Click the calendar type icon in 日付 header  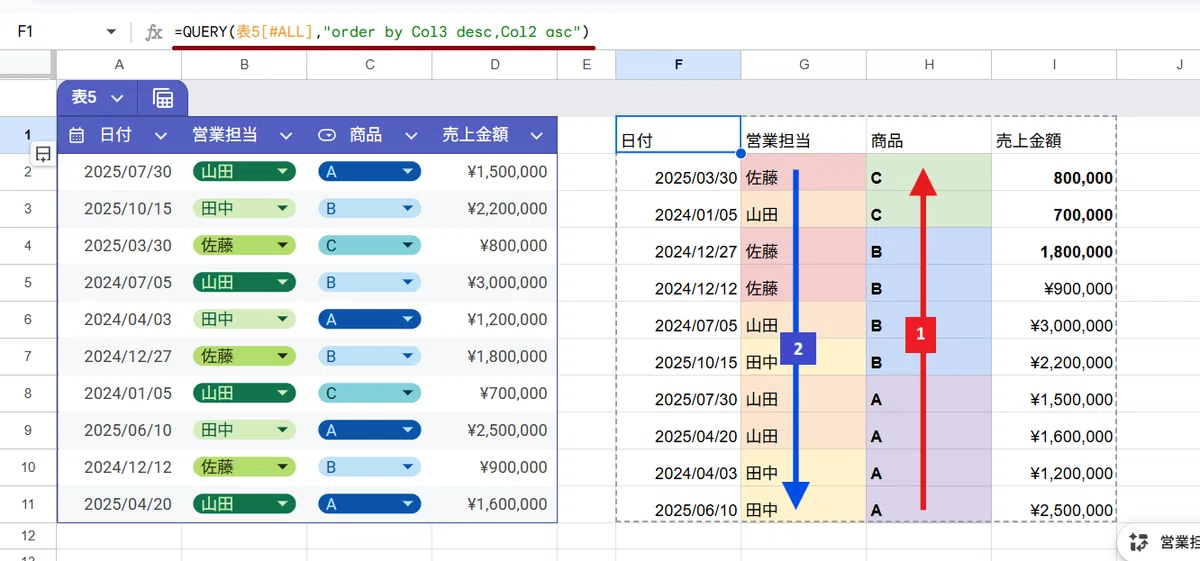point(77,135)
